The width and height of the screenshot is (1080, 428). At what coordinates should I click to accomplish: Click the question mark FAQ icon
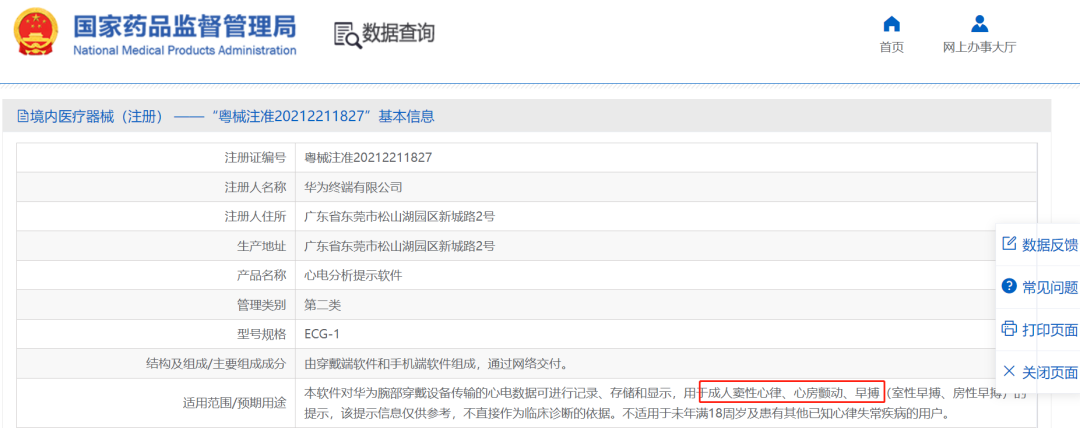[1009, 286]
